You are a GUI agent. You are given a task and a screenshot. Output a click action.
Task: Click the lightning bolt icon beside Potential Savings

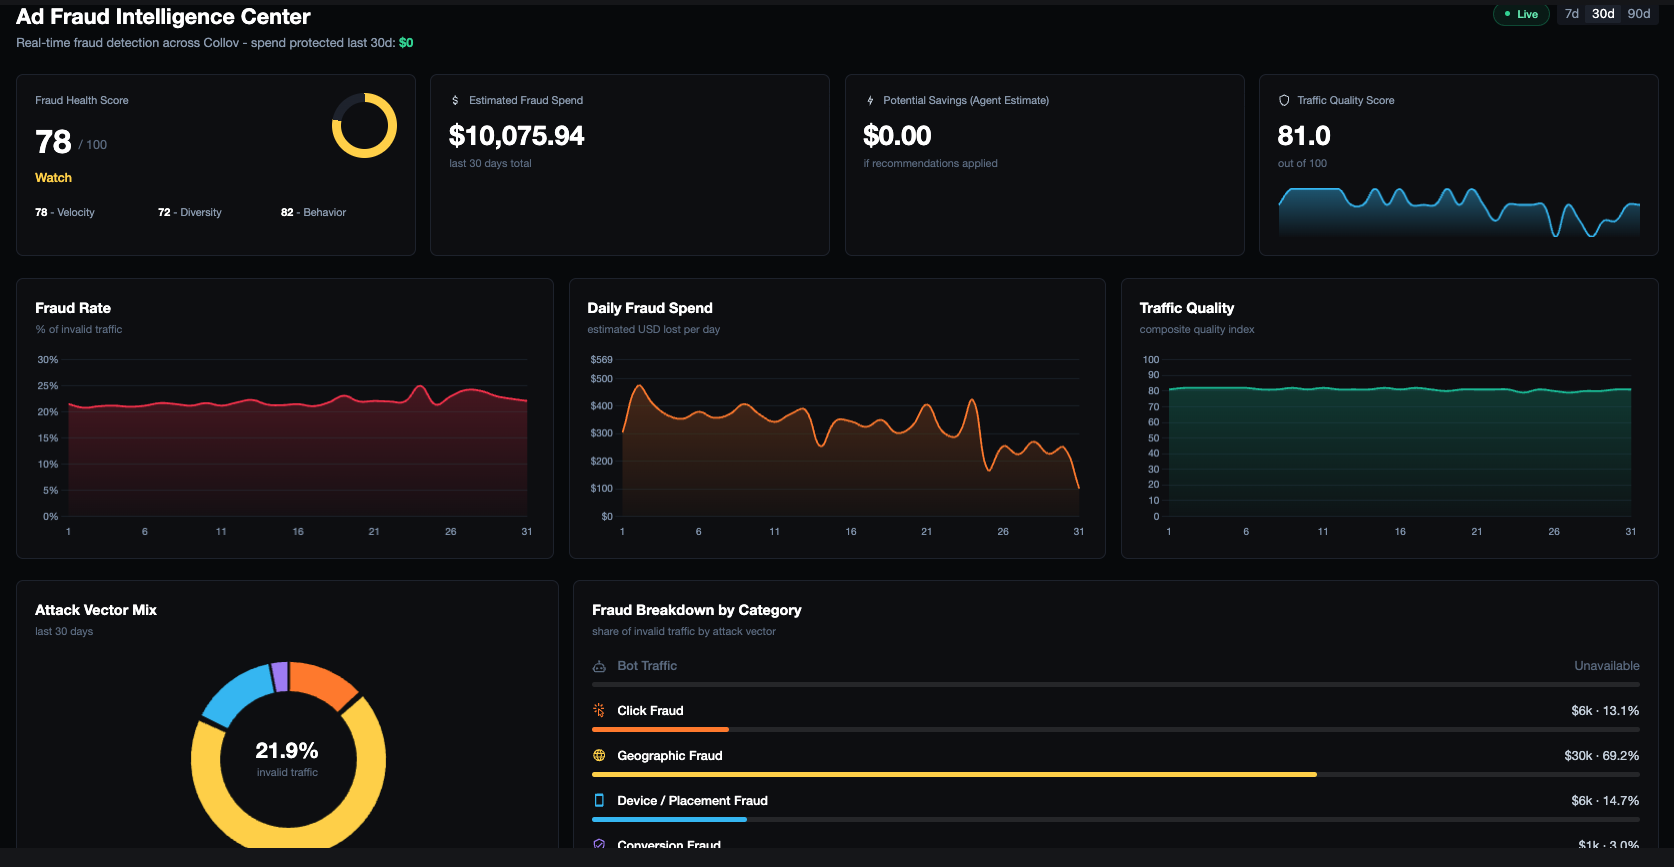tap(870, 100)
